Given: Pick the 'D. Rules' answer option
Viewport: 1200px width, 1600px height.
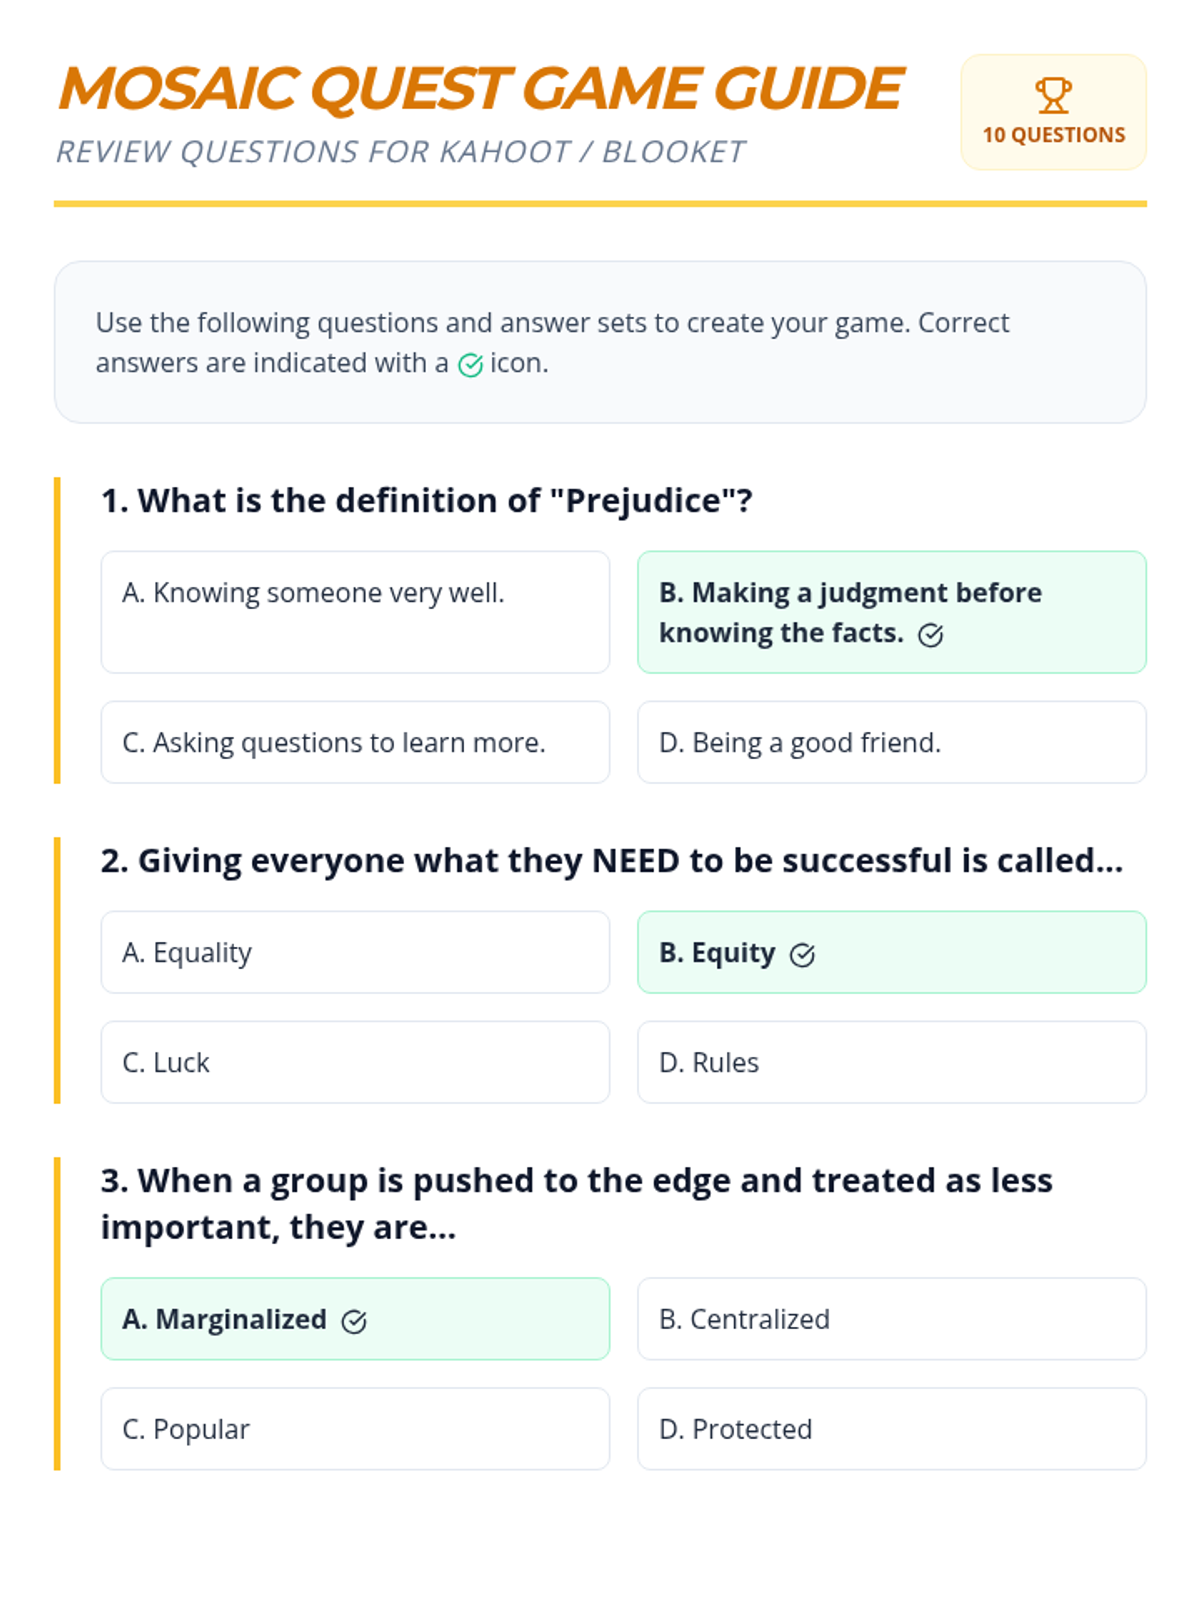Looking at the screenshot, I should (891, 1062).
